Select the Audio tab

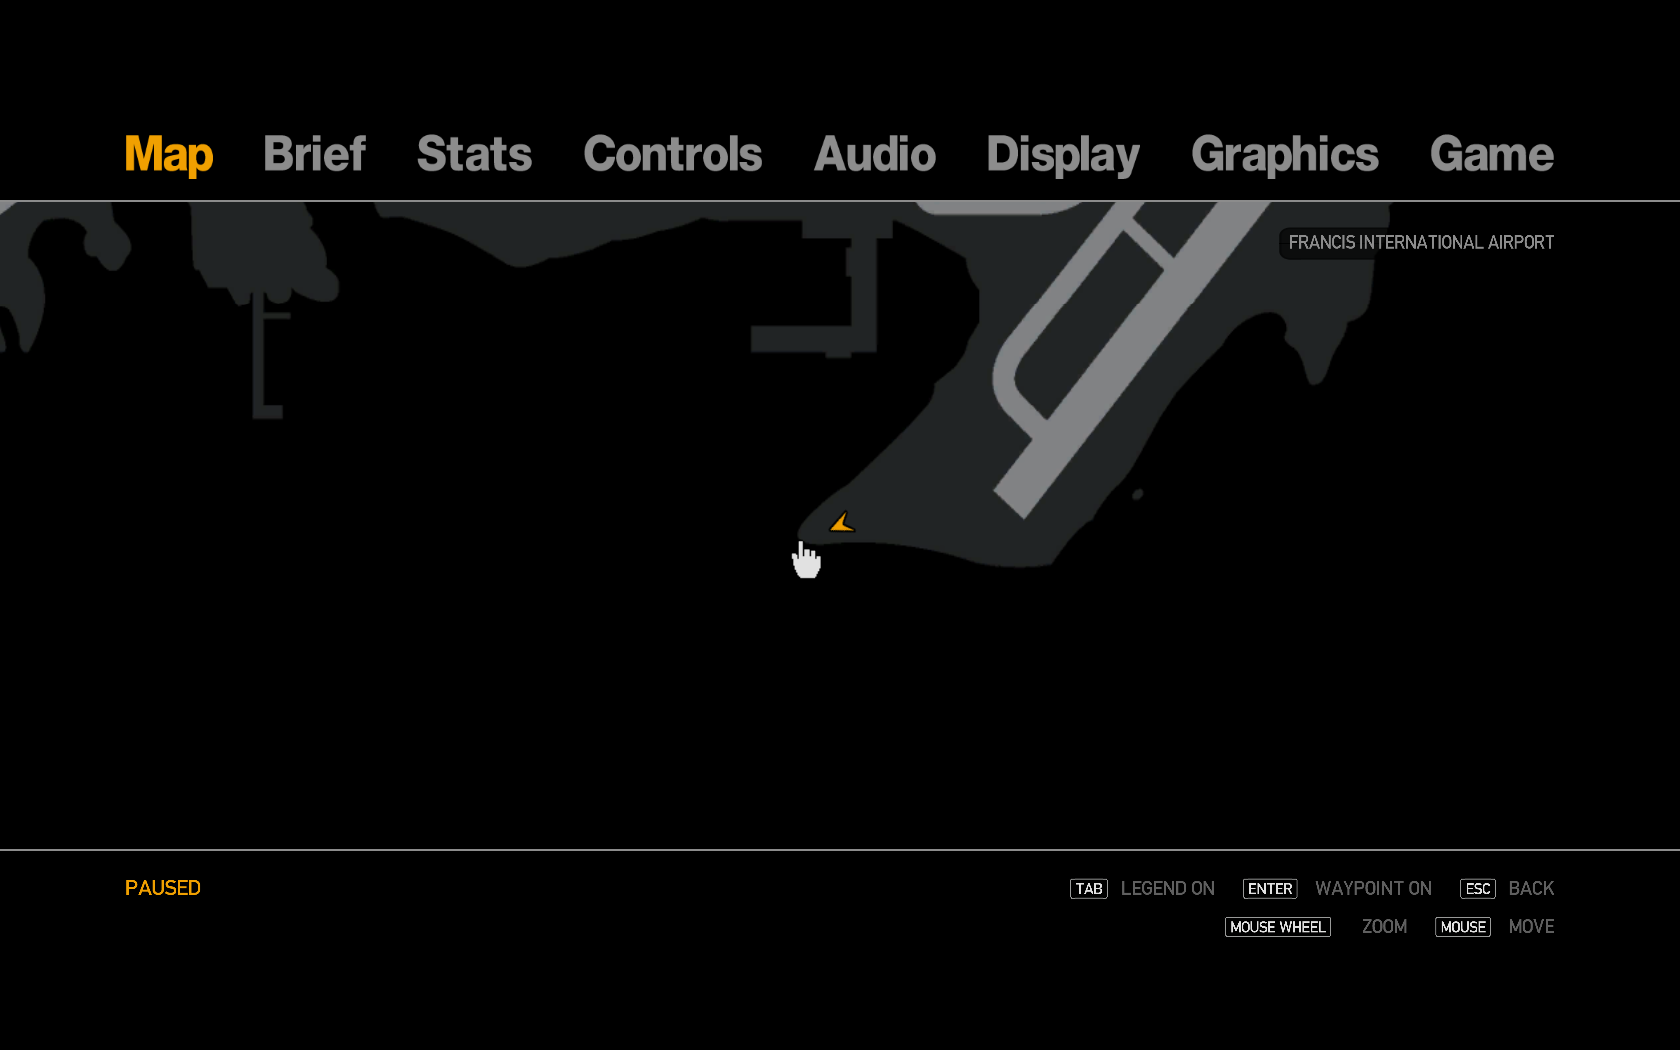point(874,154)
